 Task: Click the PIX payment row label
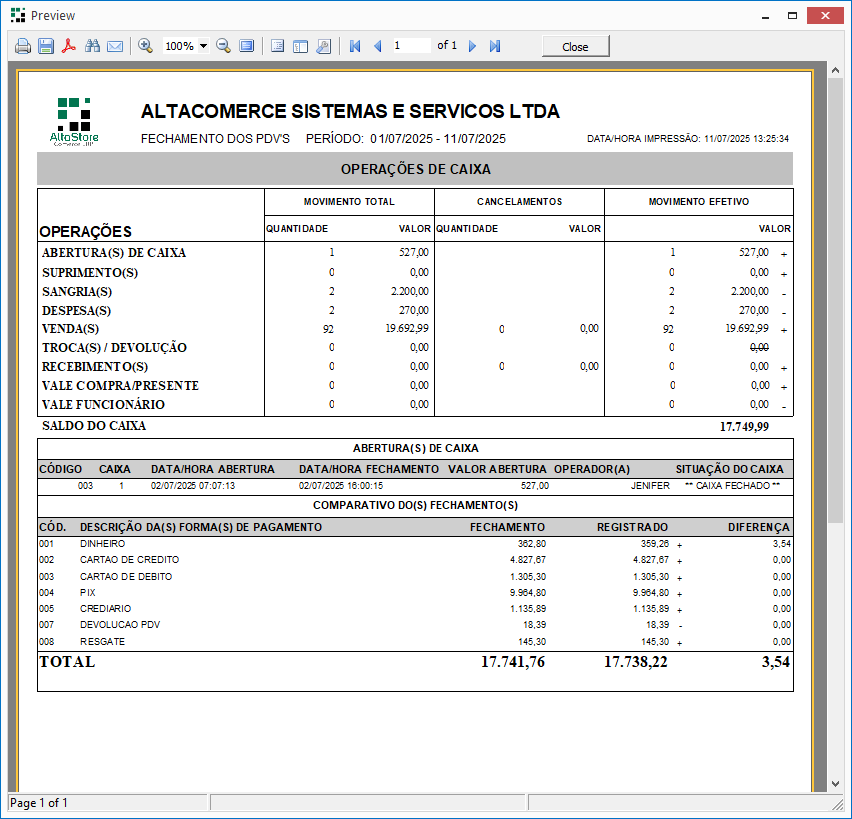[x=87, y=592]
